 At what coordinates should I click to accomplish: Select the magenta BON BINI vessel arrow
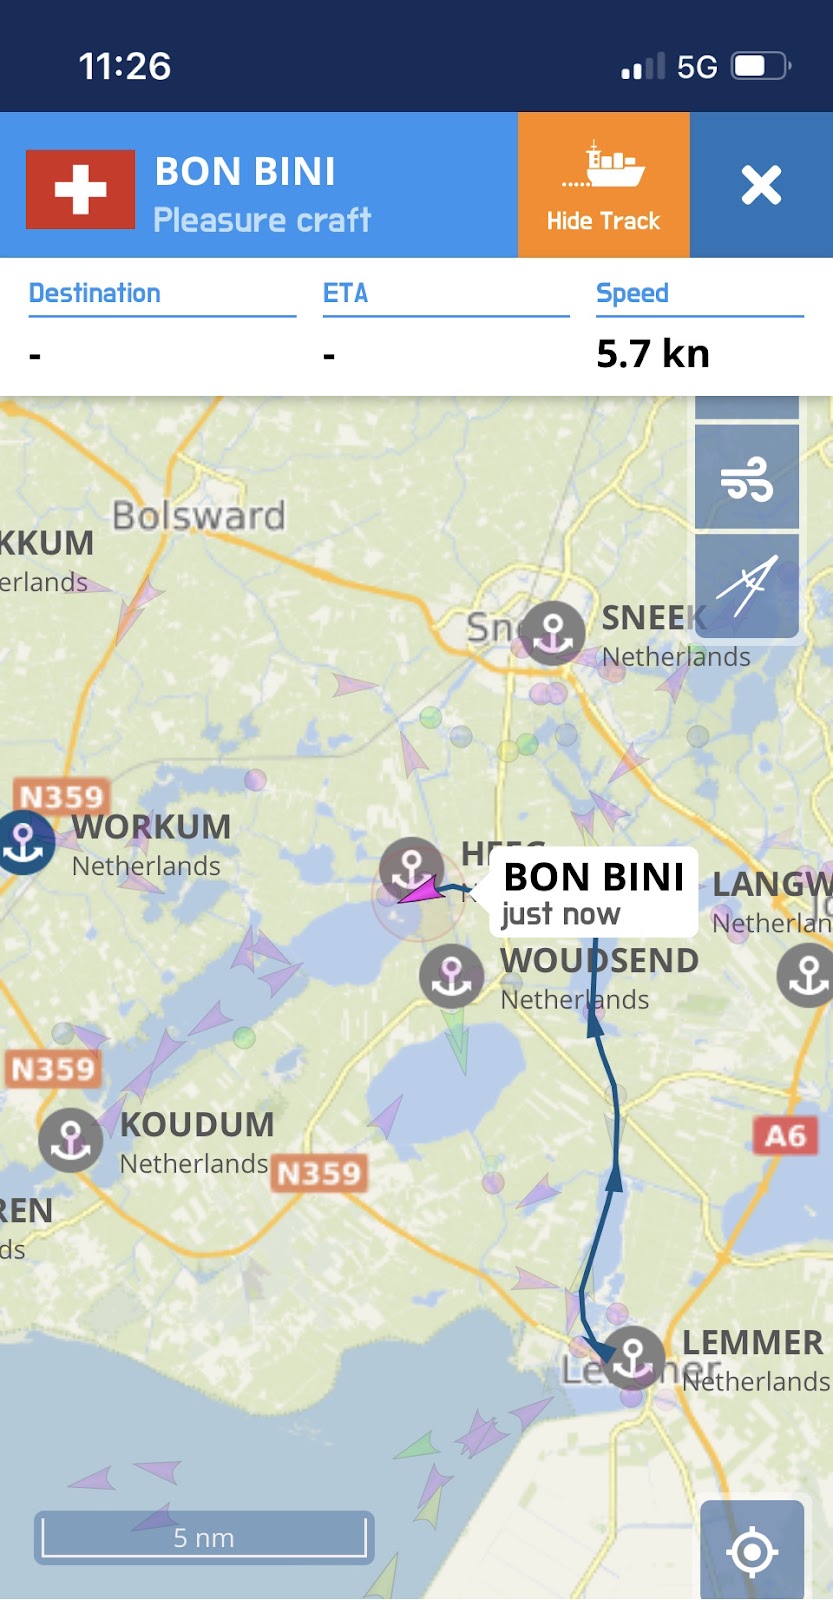pyautogui.click(x=419, y=890)
